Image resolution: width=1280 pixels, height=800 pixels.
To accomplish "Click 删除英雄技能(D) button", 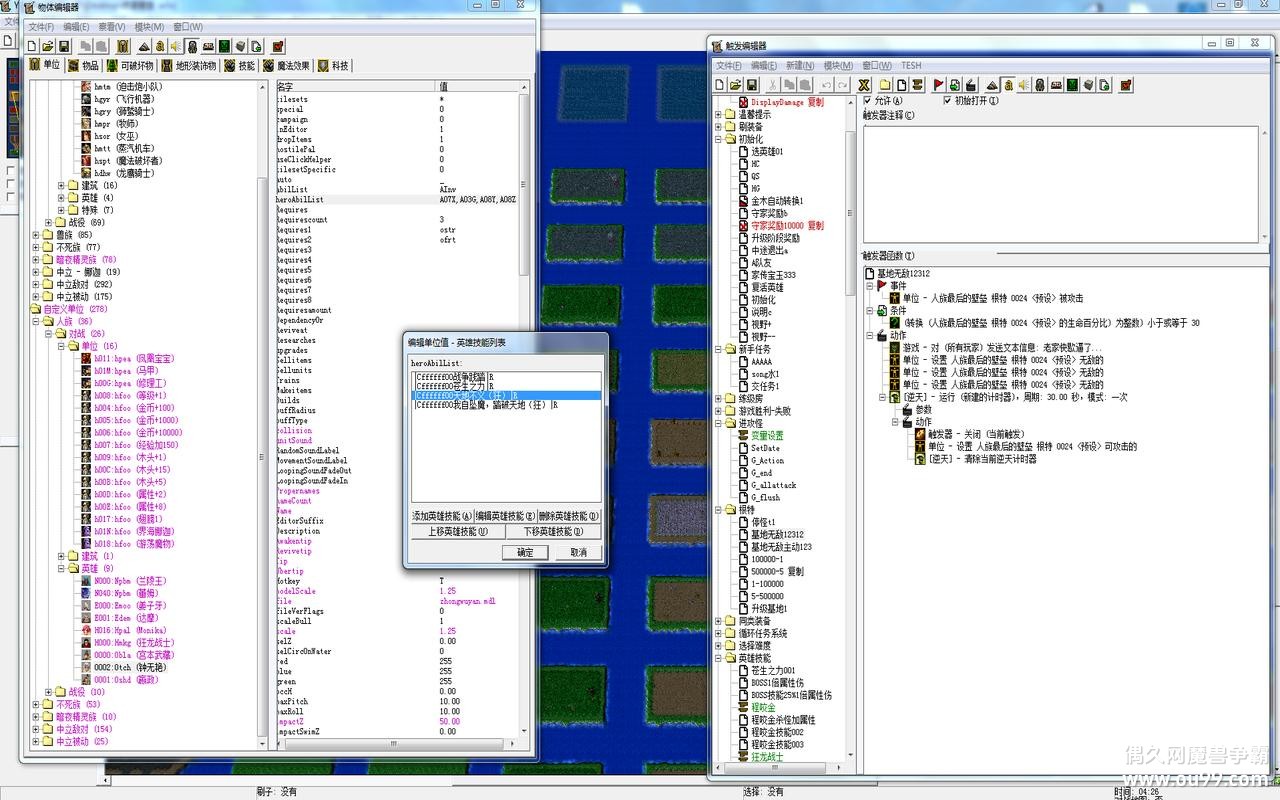I will tap(569, 517).
